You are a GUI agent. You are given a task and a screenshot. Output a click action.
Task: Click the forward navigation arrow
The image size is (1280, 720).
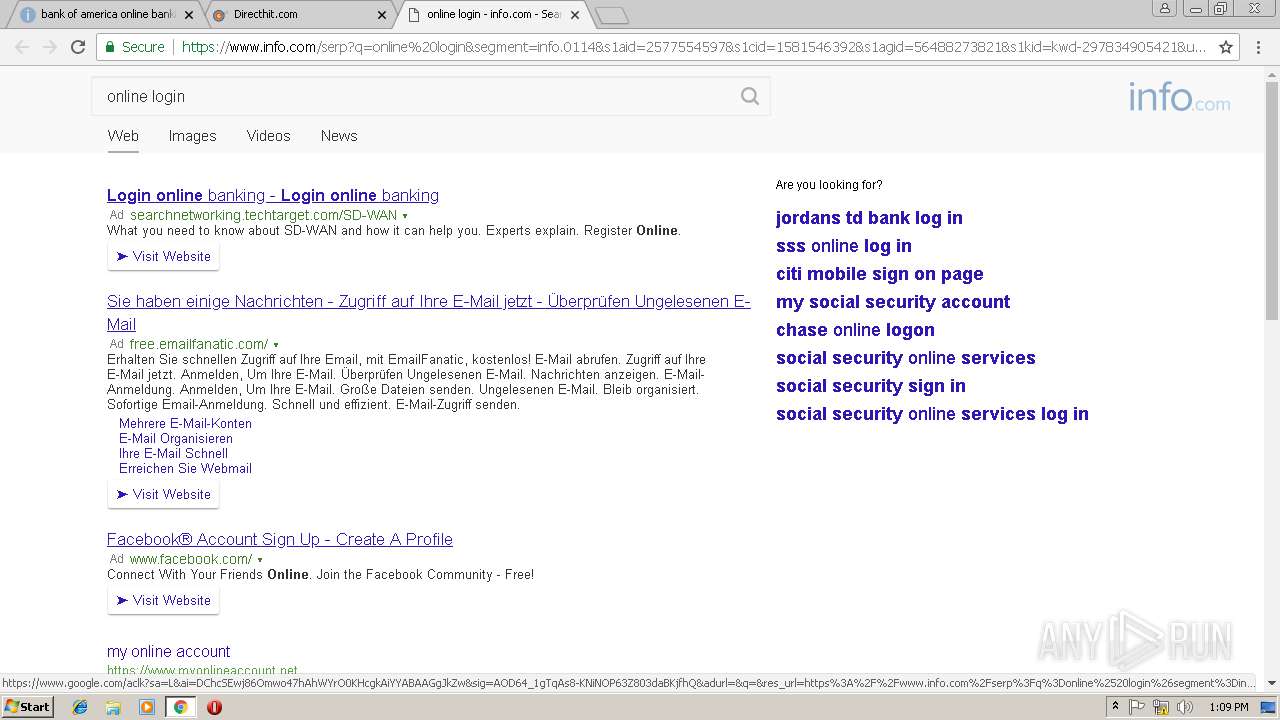(50, 47)
